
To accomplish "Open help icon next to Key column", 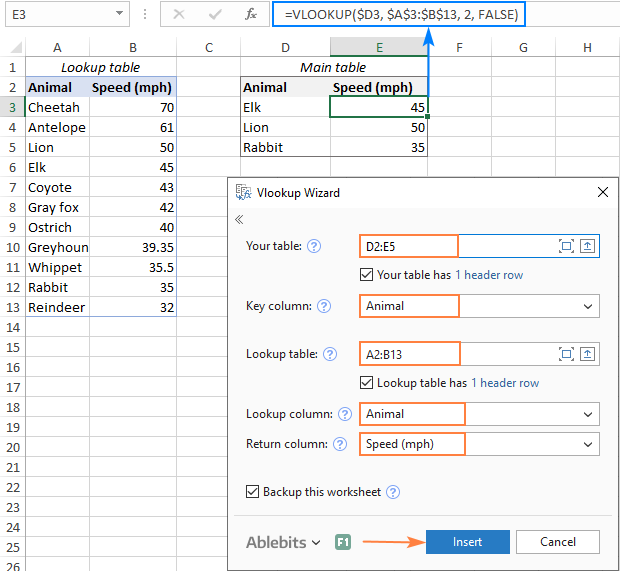I will [x=324, y=306].
